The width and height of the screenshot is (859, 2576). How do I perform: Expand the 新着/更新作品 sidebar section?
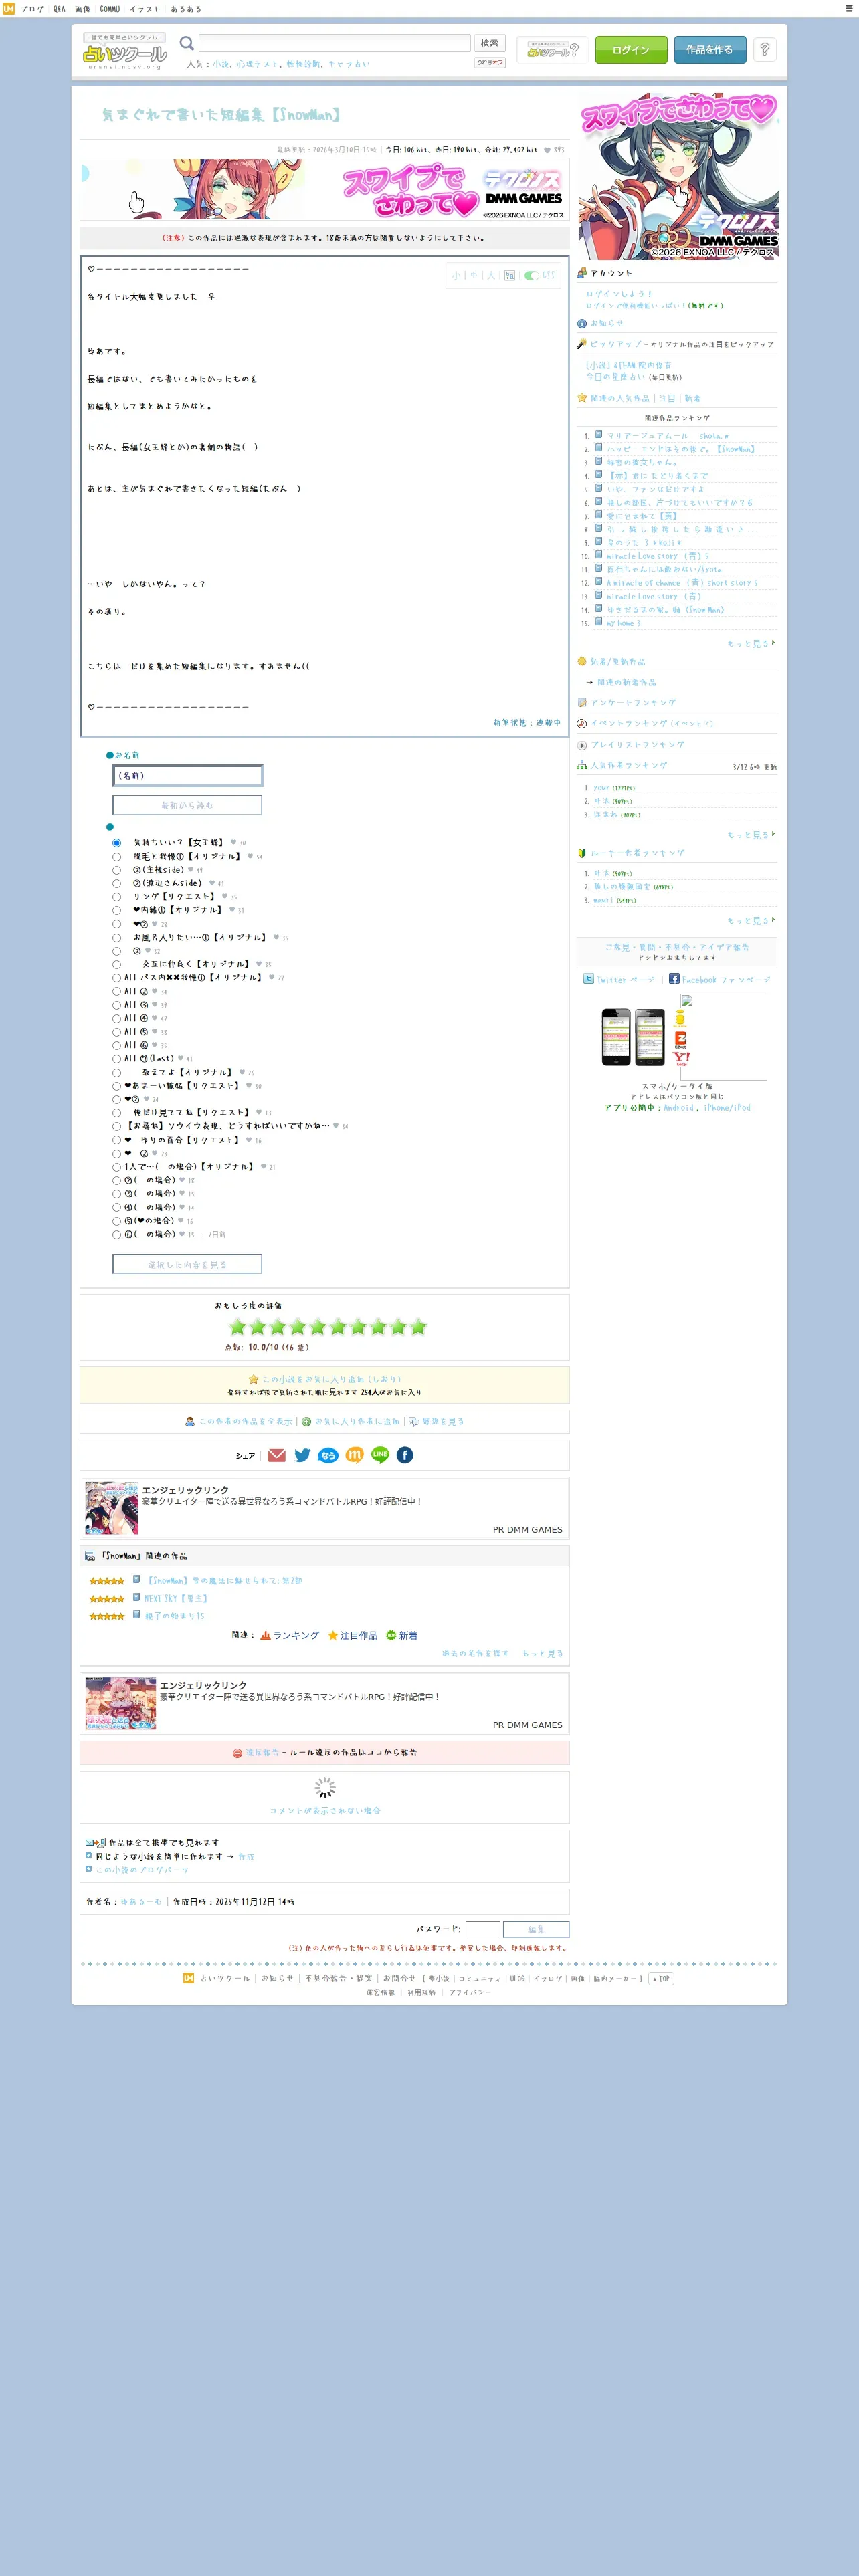point(617,662)
